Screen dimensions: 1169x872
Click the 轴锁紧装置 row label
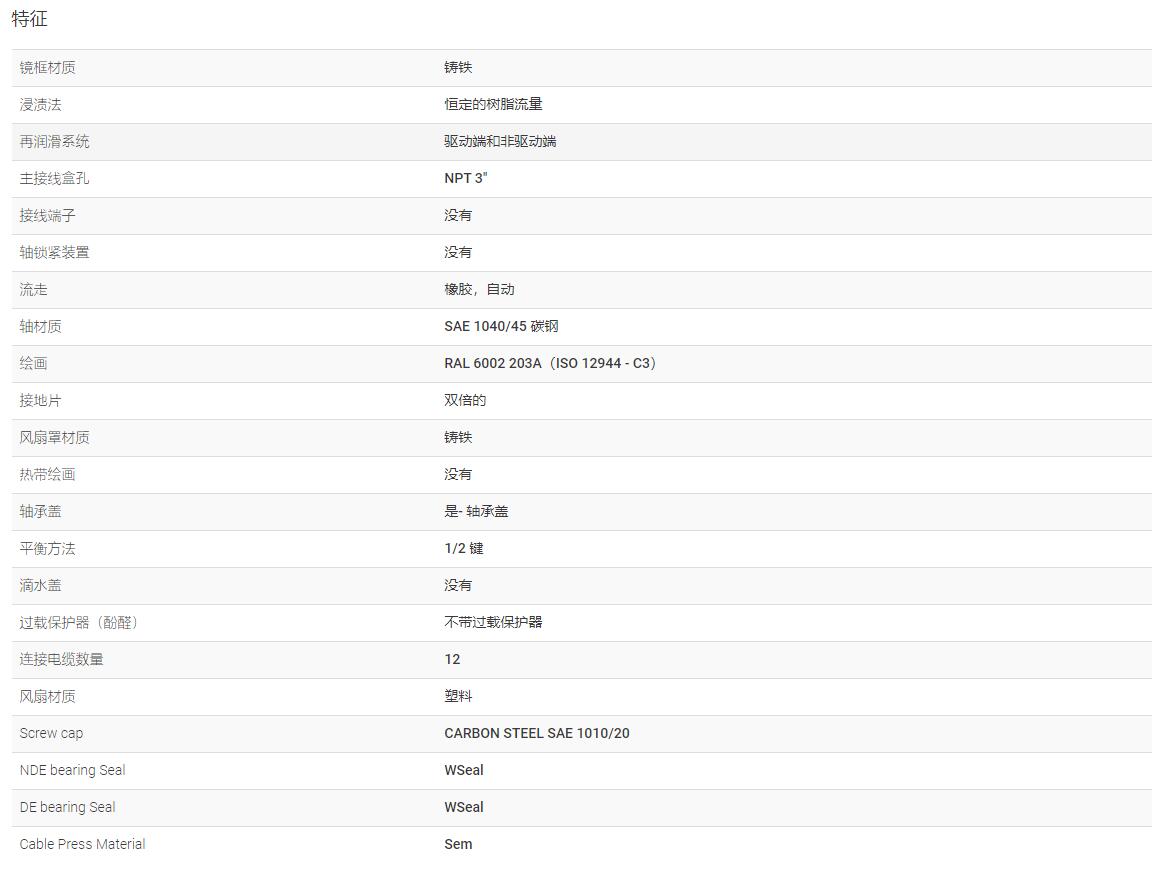(54, 253)
